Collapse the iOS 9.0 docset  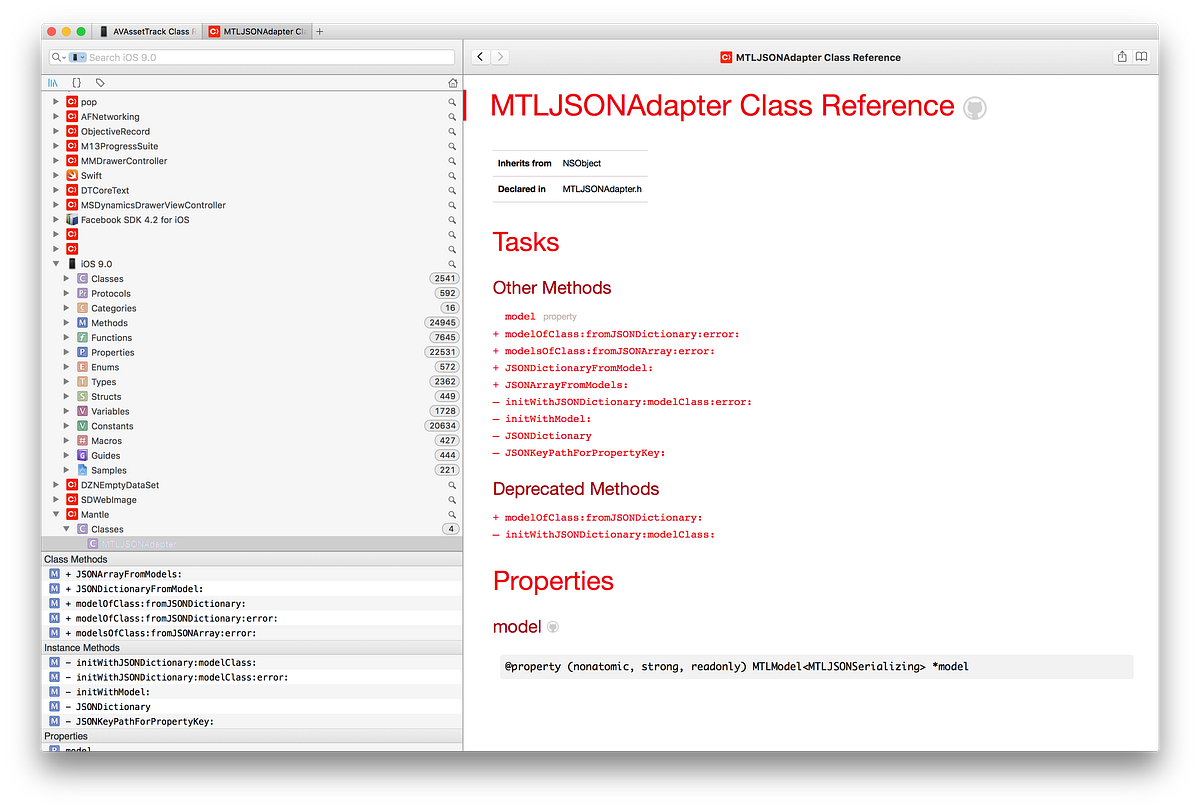click(x=56, y=264)
